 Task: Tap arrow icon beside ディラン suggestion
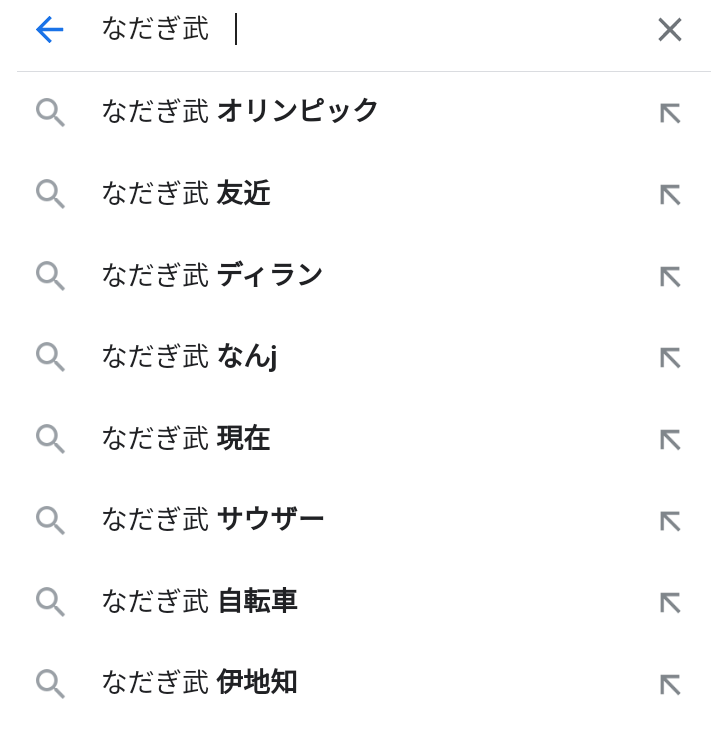pyautogui.click(x=670, y=277)
